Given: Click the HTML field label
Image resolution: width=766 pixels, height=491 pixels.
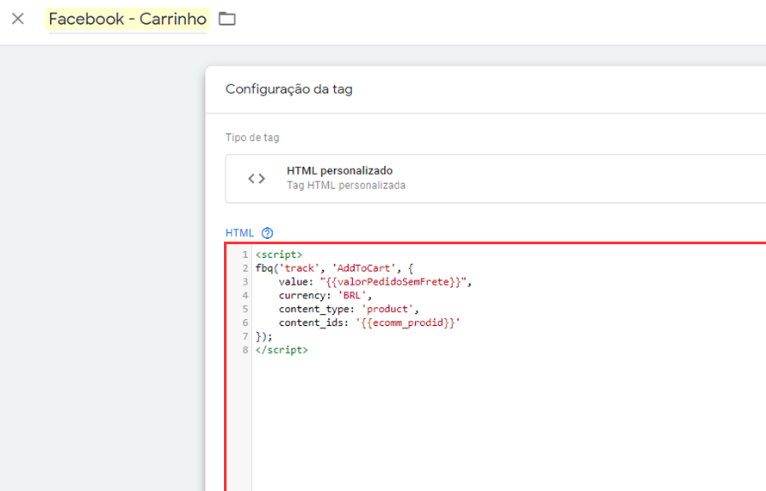Looking at the screenshot, I should pyautogui.click(x=239, y=233).
